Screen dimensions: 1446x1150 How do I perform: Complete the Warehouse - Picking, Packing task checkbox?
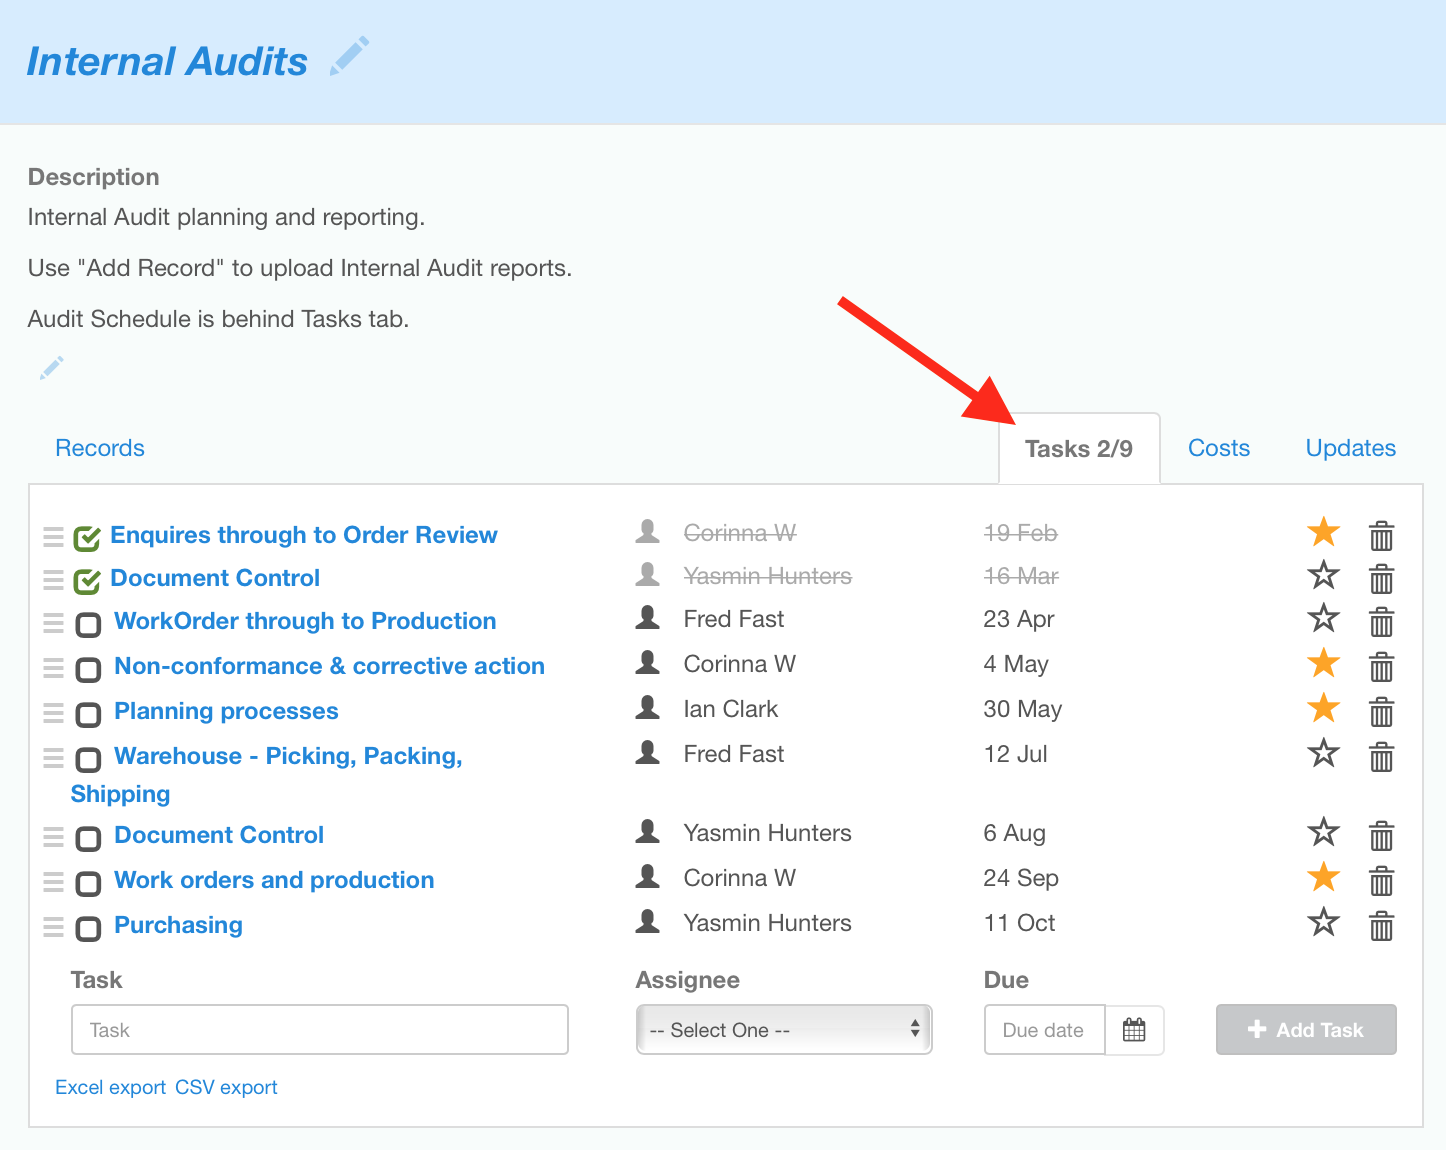click(x=88, y=759)
